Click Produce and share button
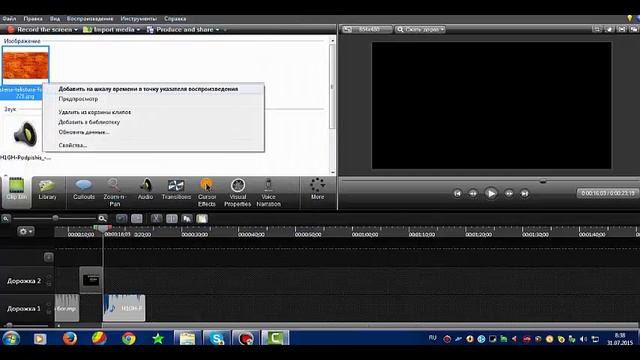This screenshot has height=360, width=640. [180, 29]
